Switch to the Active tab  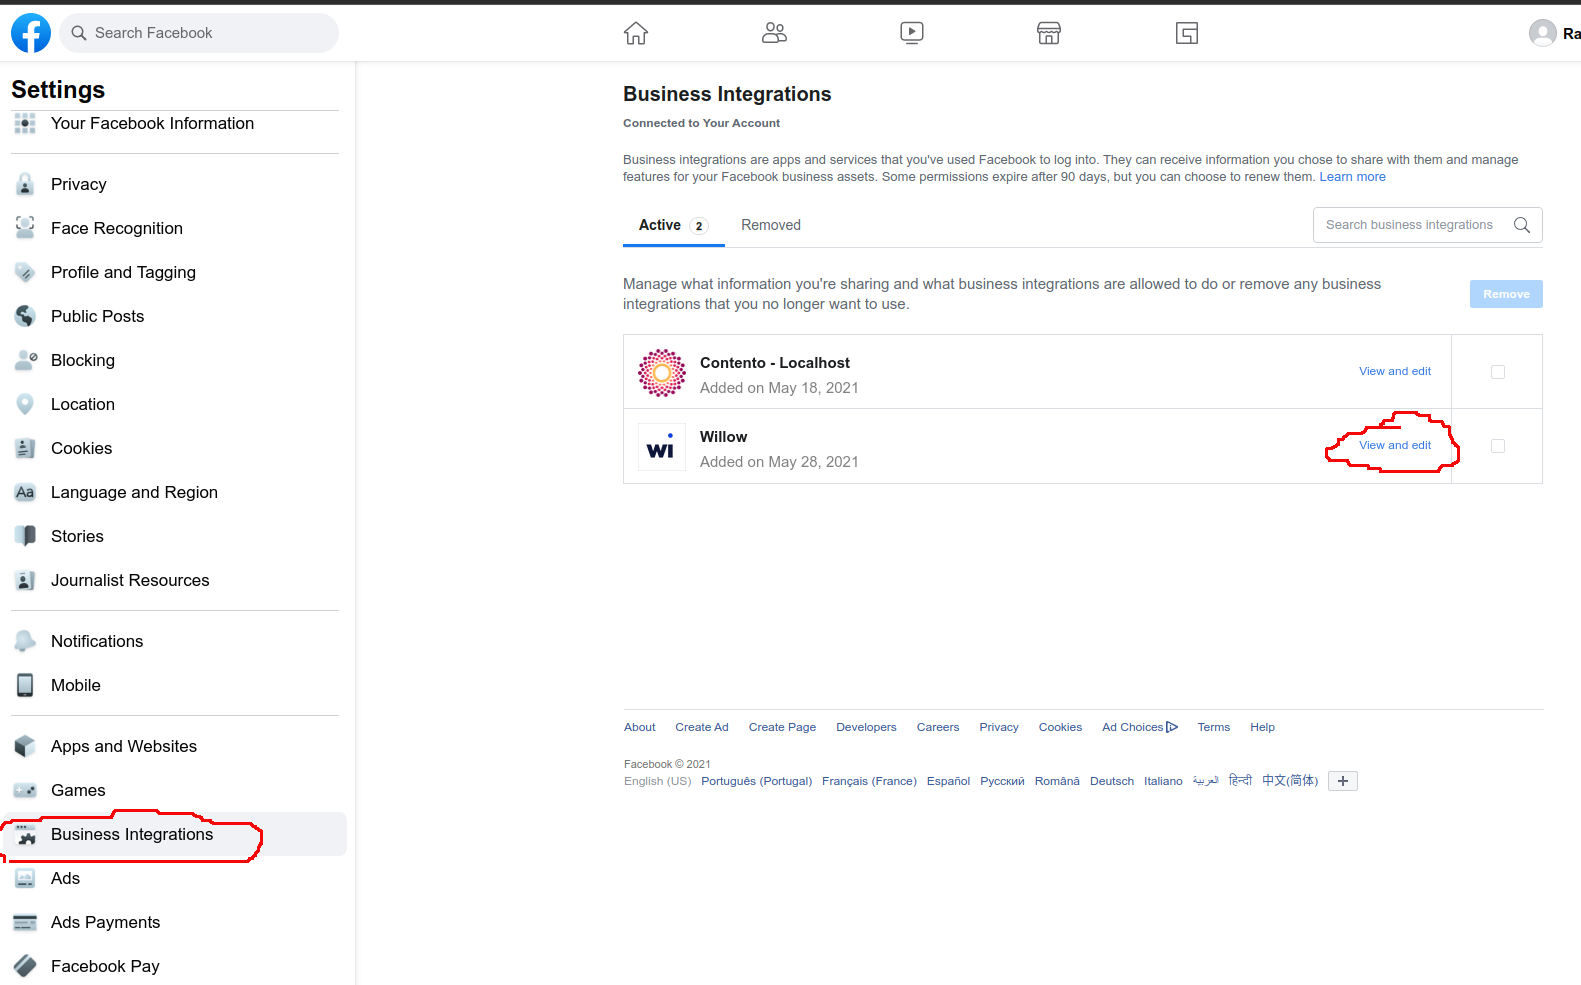point(674,225)
